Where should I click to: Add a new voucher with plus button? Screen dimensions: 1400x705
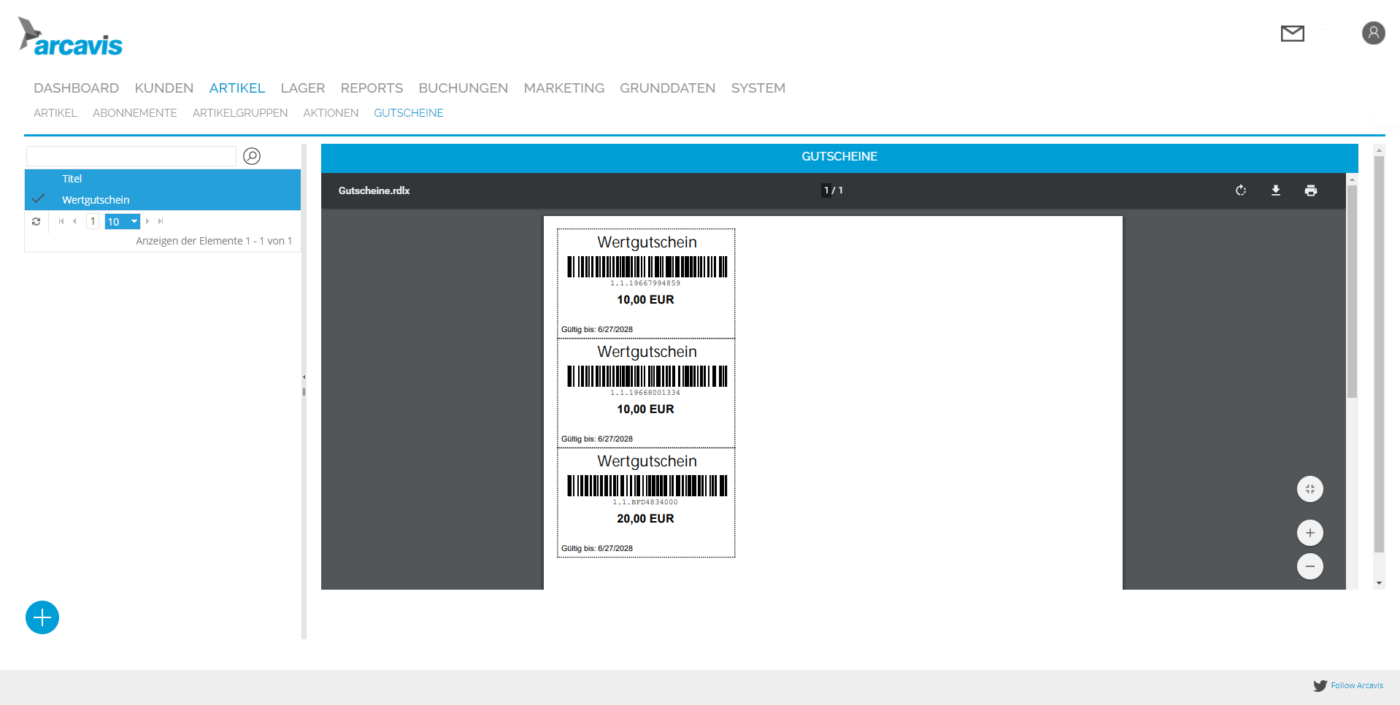[x=42, y=618]
